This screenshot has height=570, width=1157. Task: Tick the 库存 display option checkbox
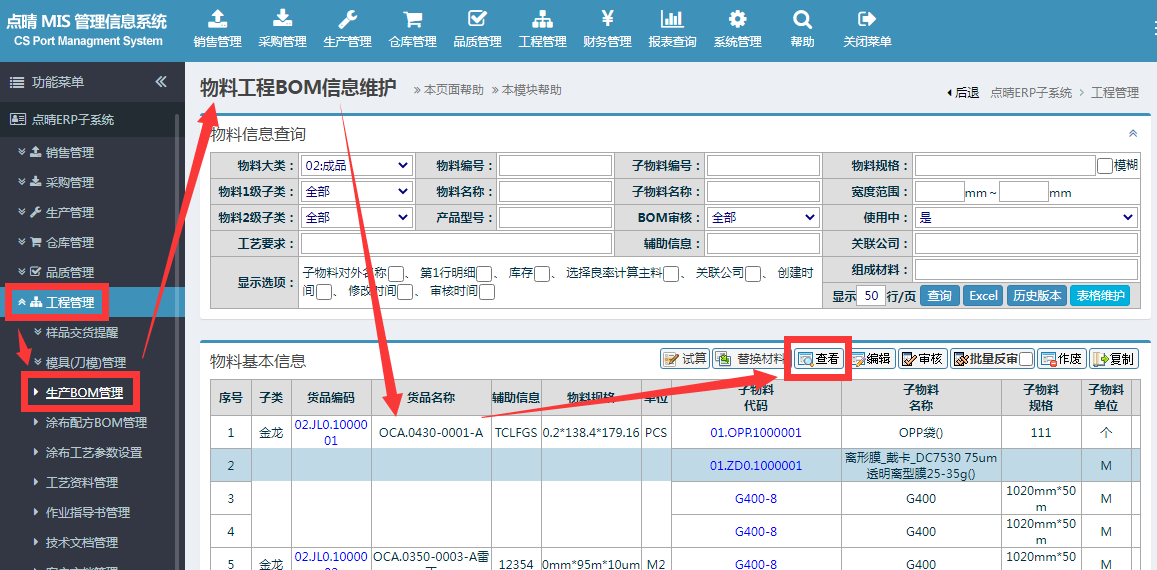tap(541, 273)
